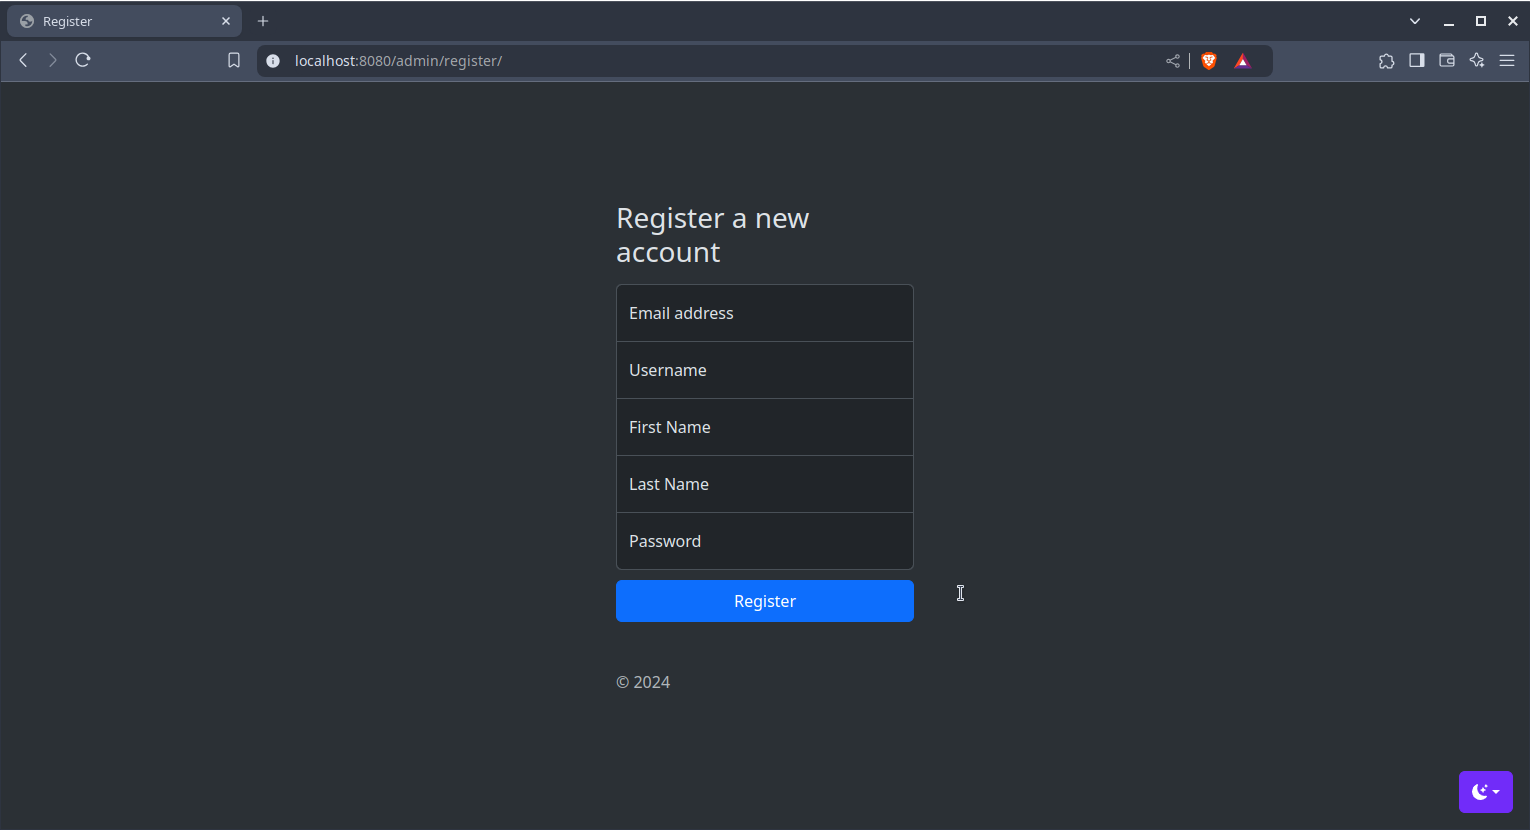Toggle the browser sidebar panel
Image resolution: width=1530 pixels, height=830 pixels.
click(1416, 61)
